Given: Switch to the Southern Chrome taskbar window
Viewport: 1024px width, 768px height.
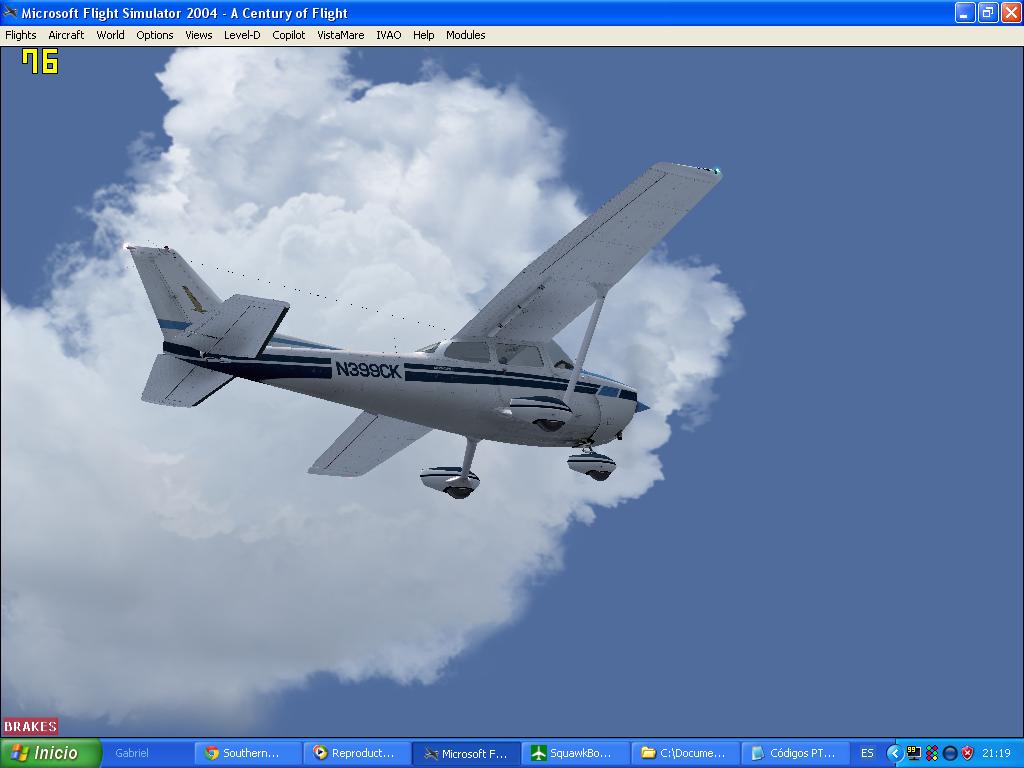Looking at the screenshot, I should (x=249, y=754).
